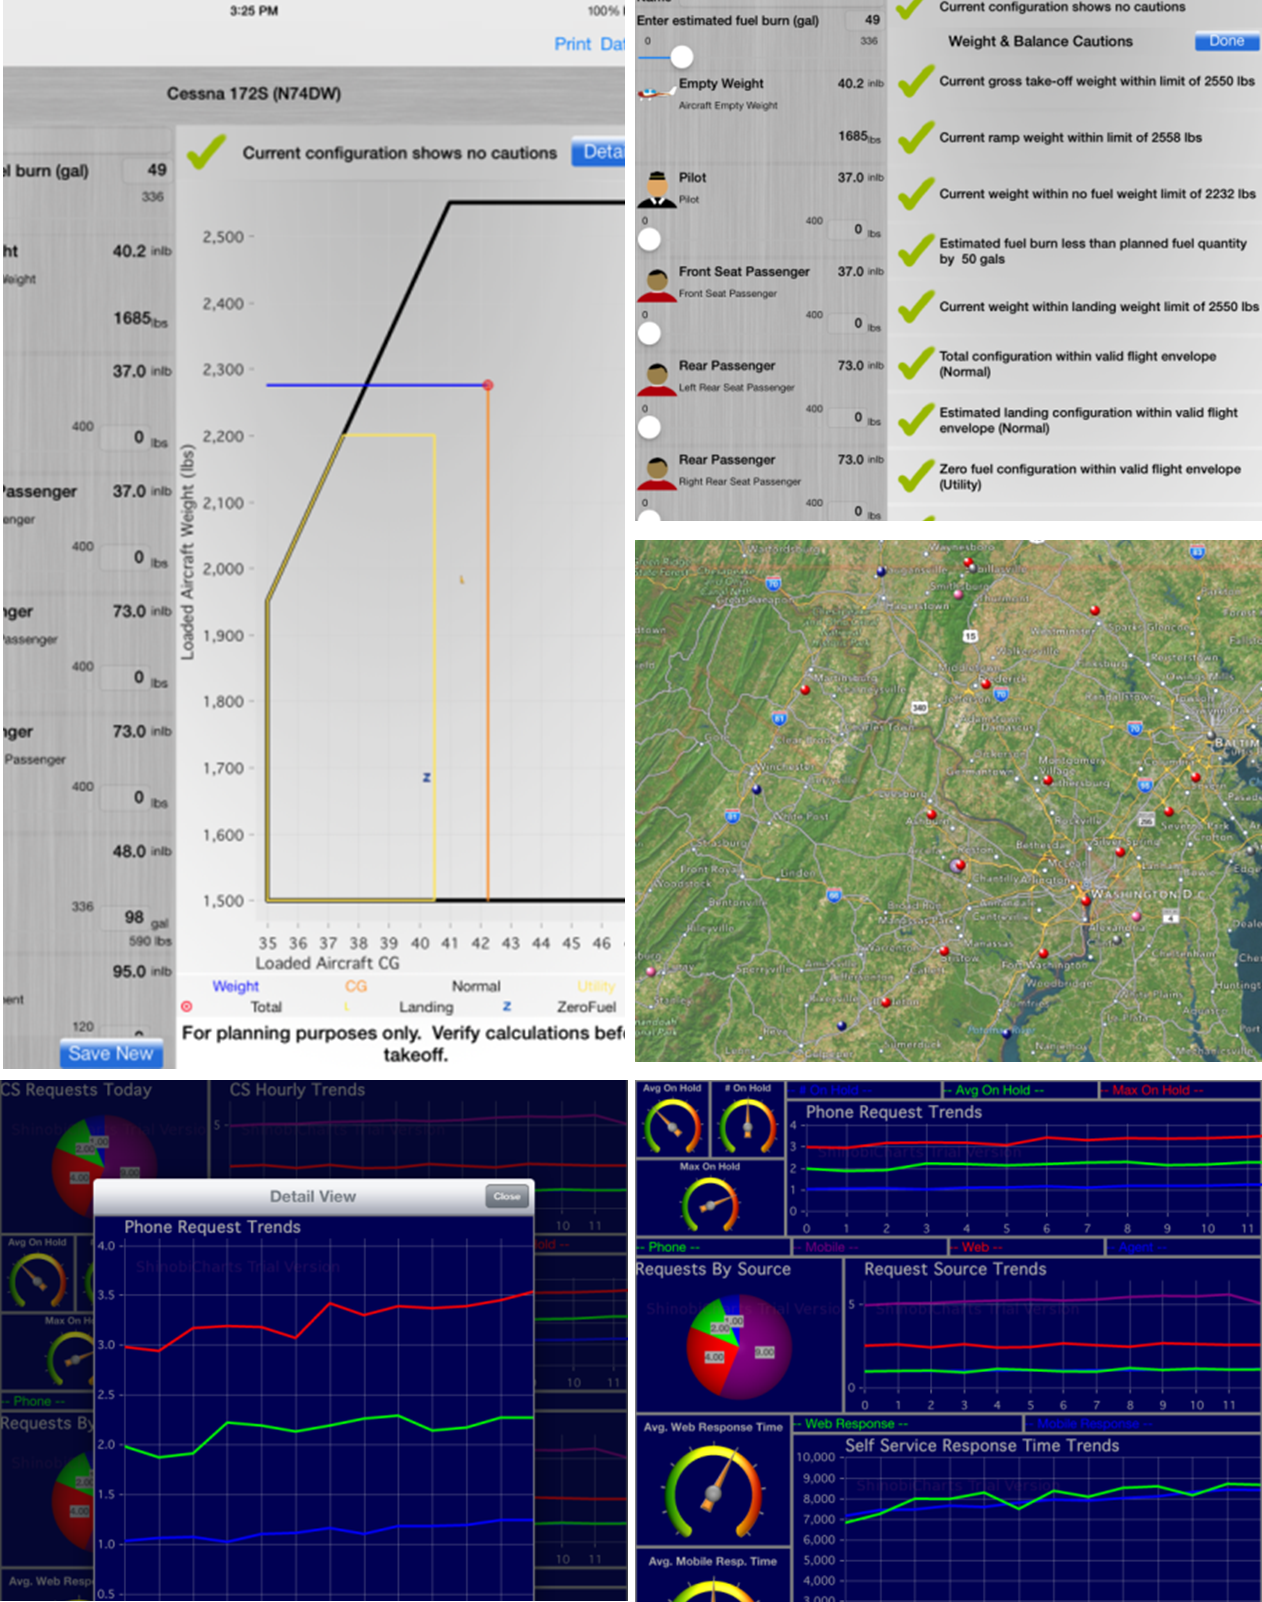This screenshot has height=1602, width=1262.
Task: Tap the Landing legend label
Action: 426,1007
